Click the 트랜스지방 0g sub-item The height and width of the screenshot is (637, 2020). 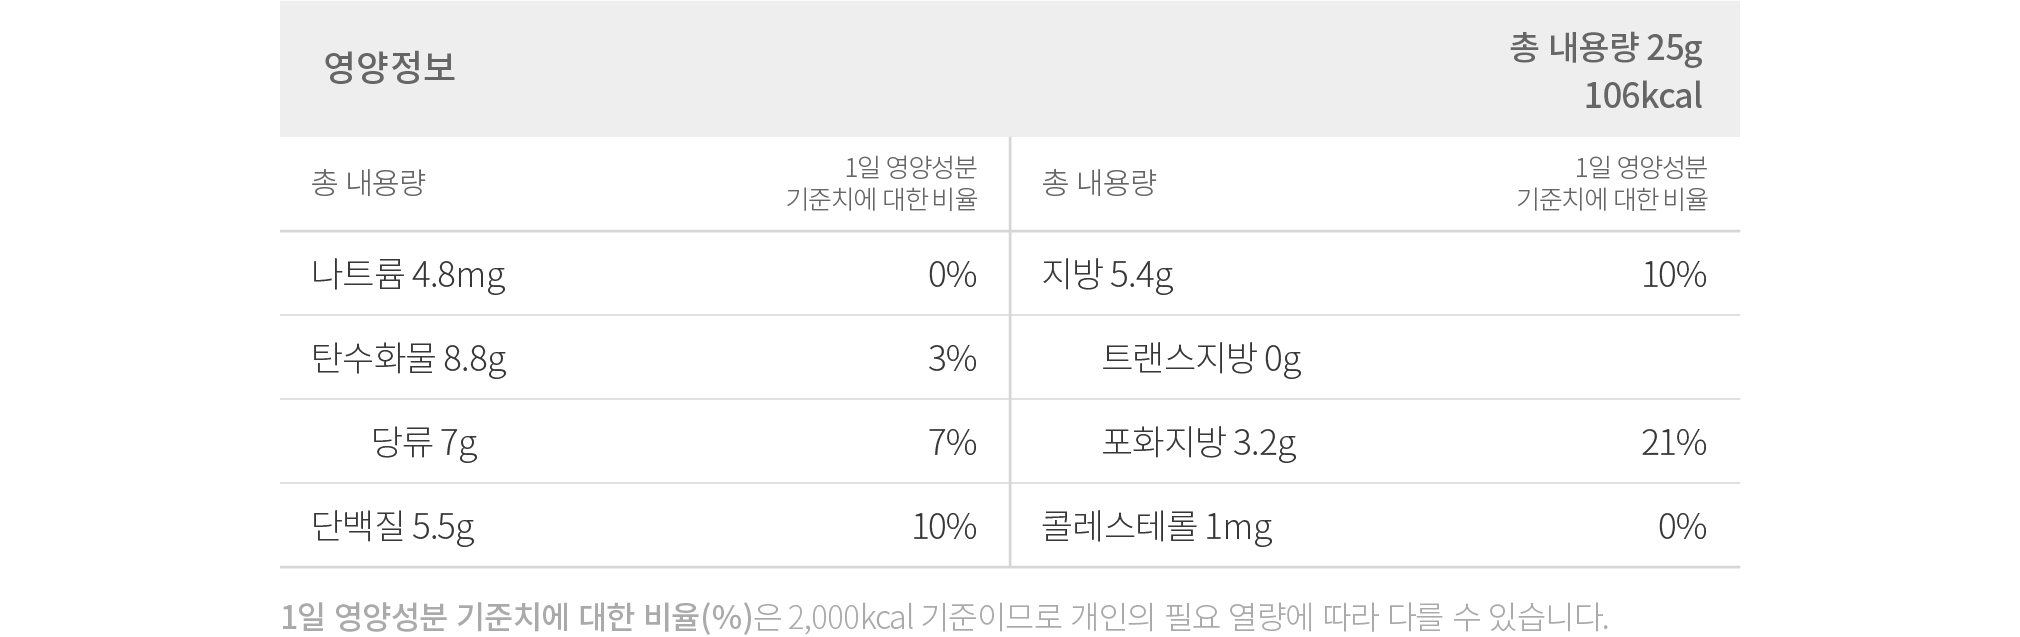tap(1201, 358)
